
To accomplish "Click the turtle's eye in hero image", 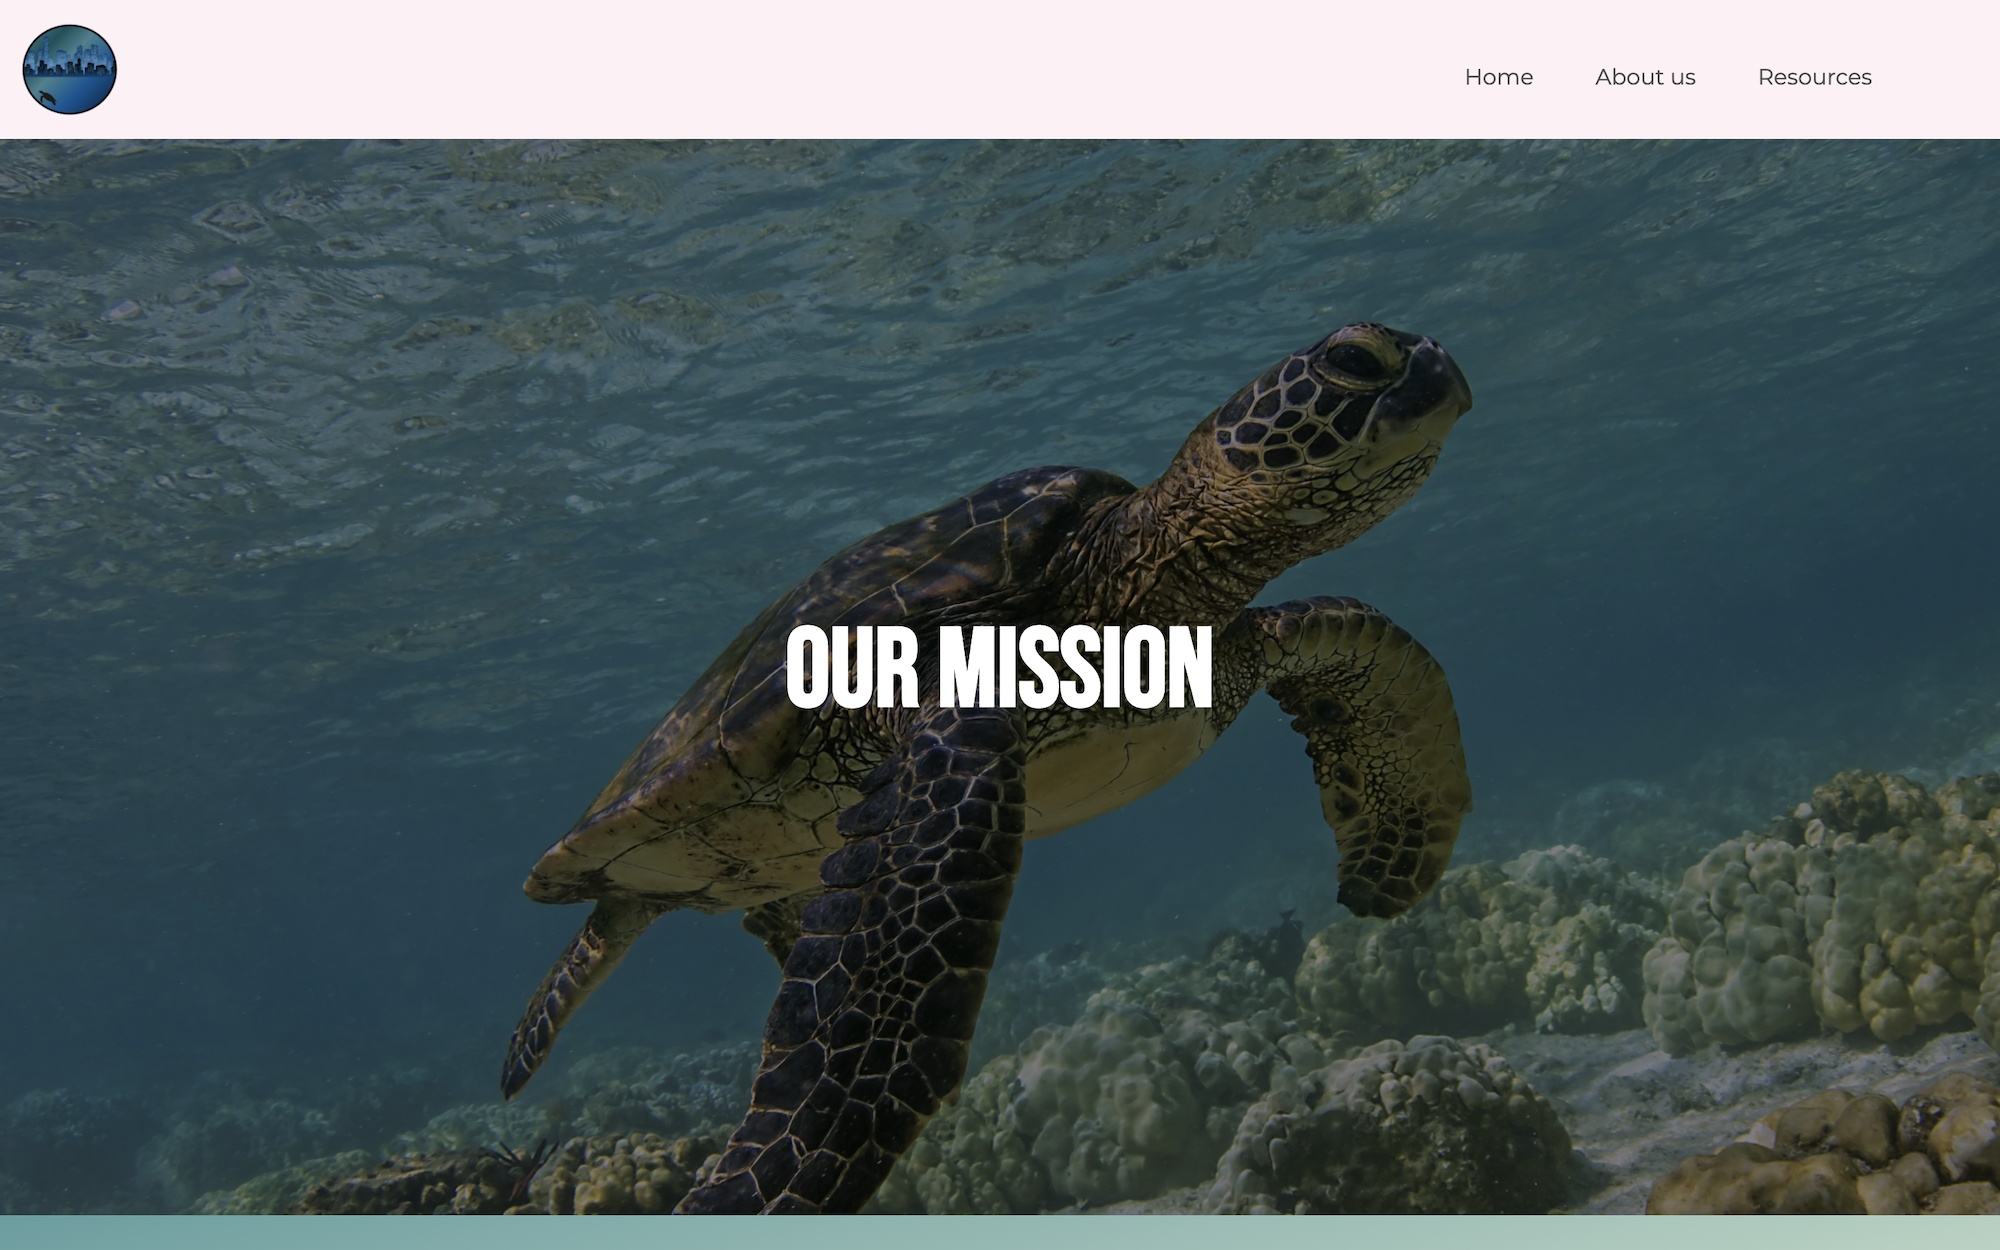I will tap(1357, 358).
